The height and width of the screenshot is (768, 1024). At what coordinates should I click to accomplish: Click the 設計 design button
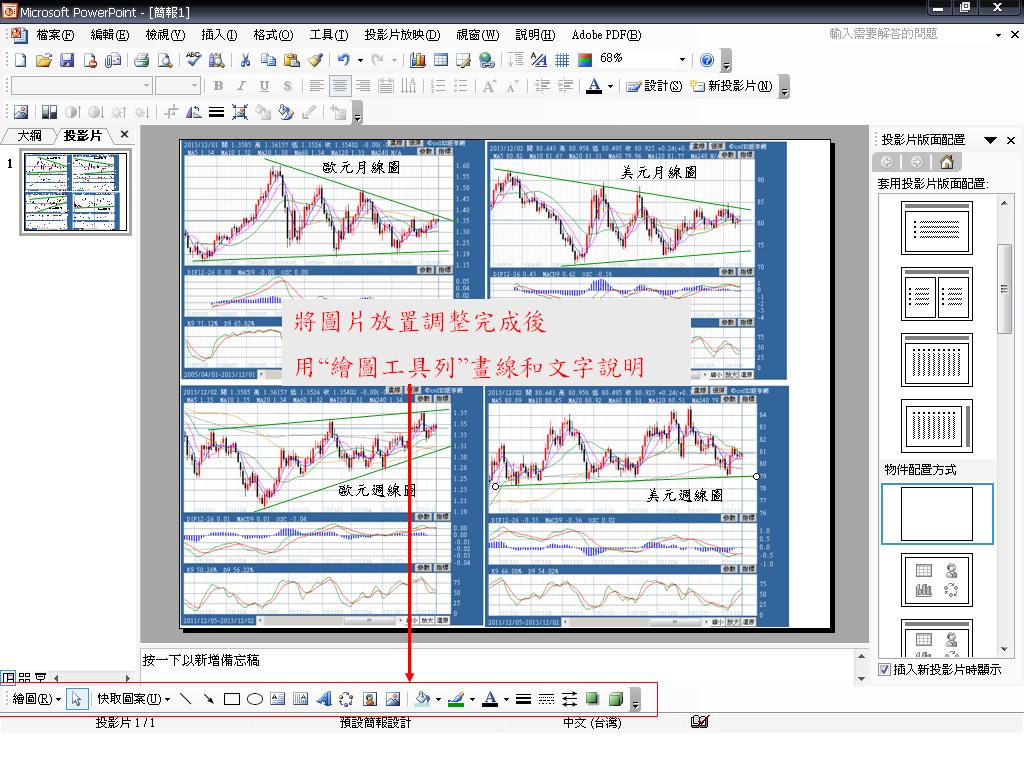654,86
